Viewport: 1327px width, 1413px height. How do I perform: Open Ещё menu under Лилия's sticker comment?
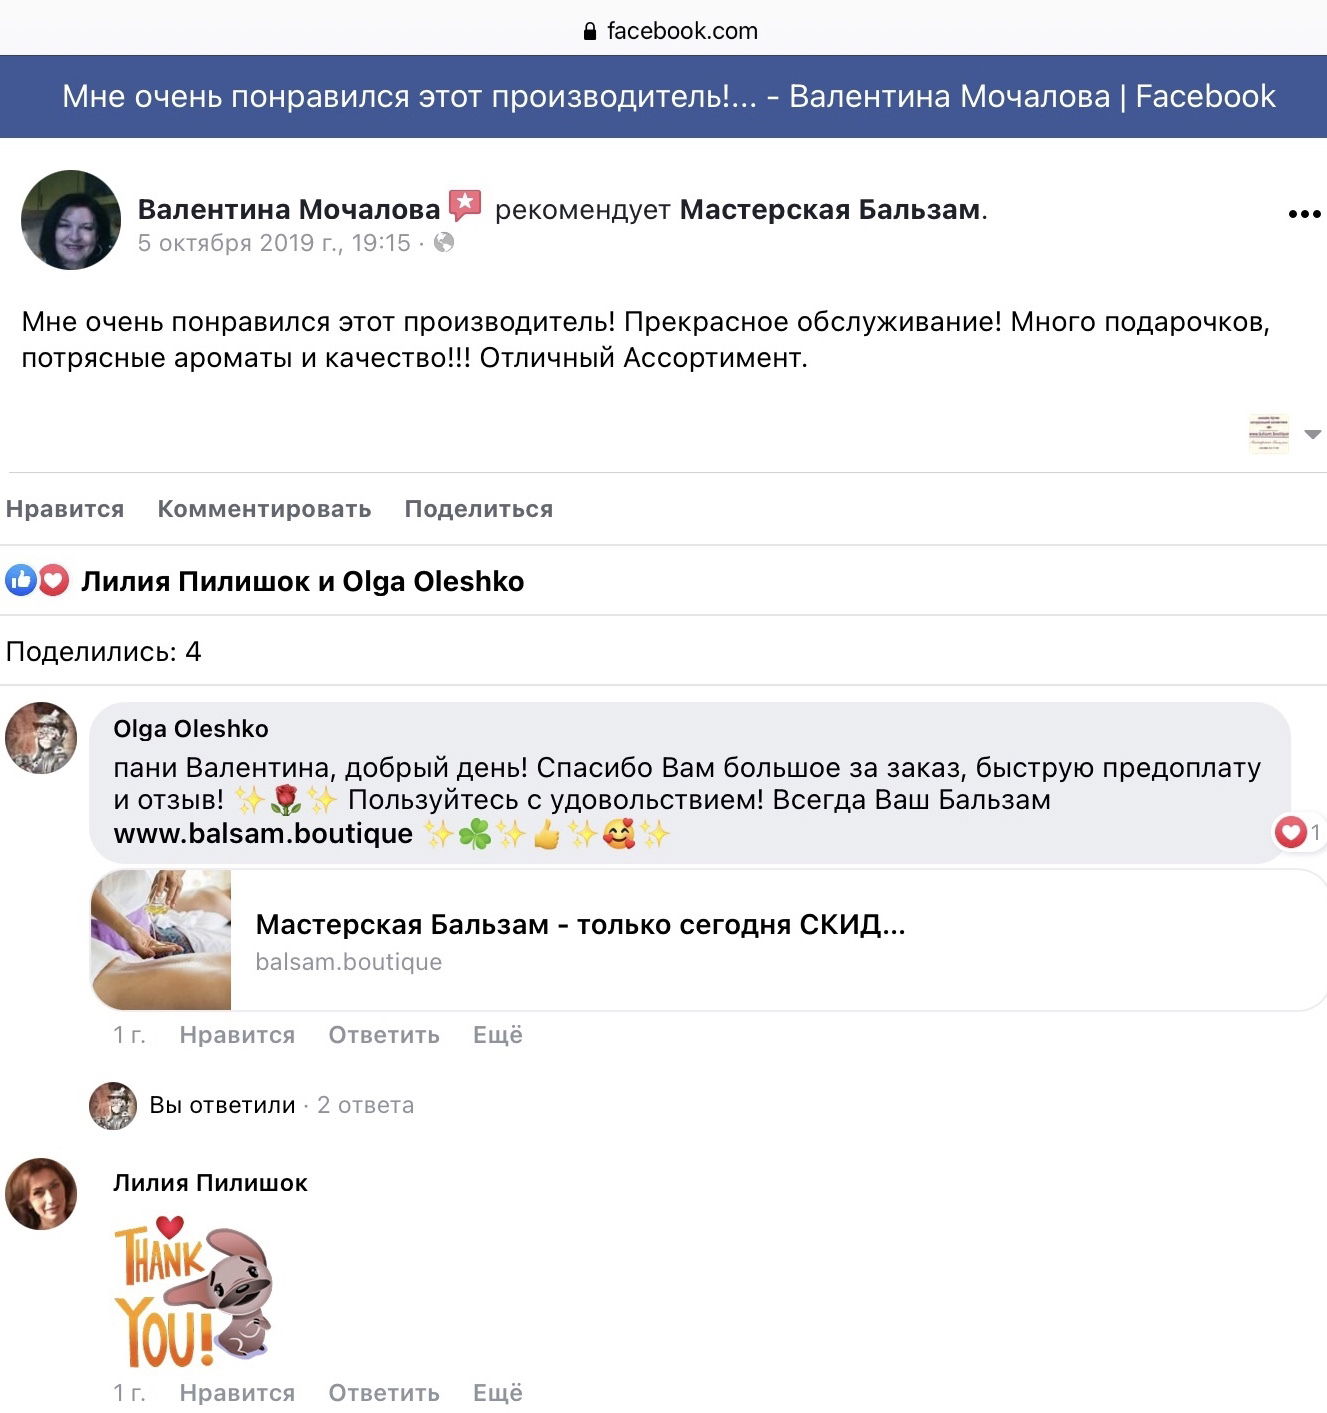tap(498, 1393)
